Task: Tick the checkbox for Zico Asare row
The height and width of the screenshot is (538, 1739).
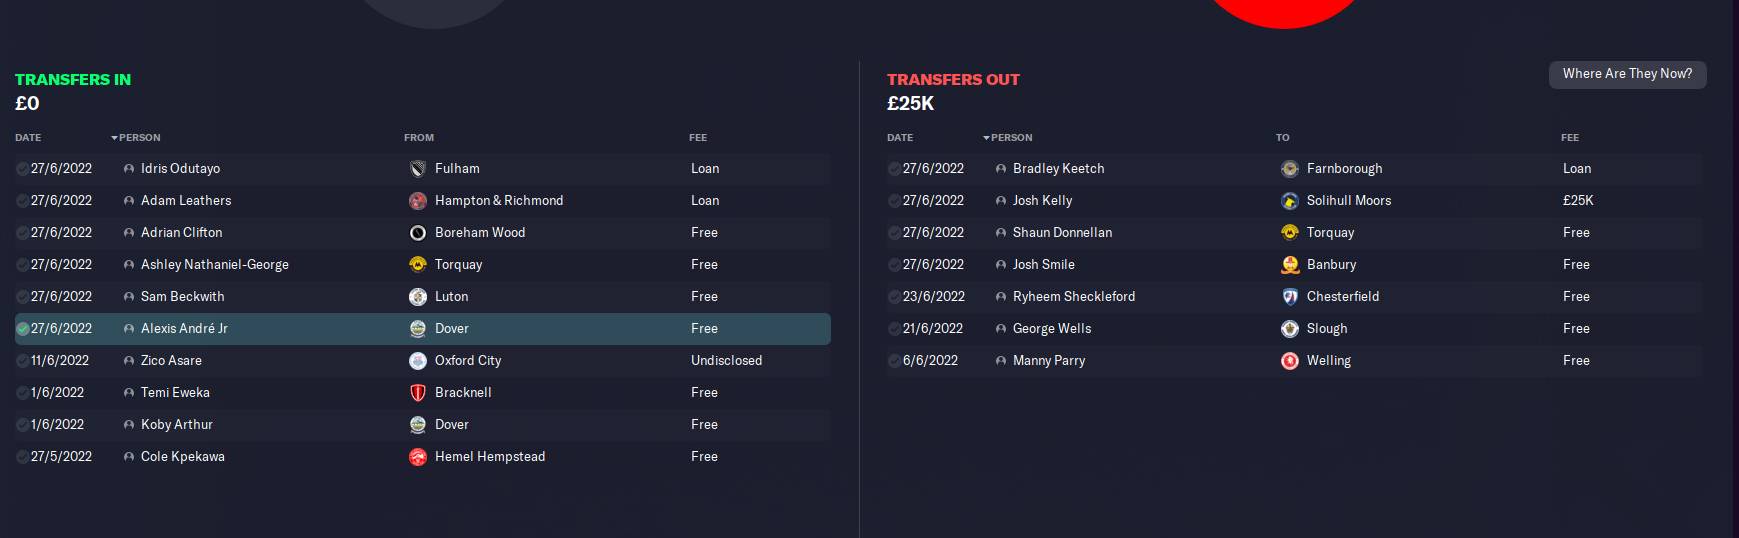Action: (22, 361)
